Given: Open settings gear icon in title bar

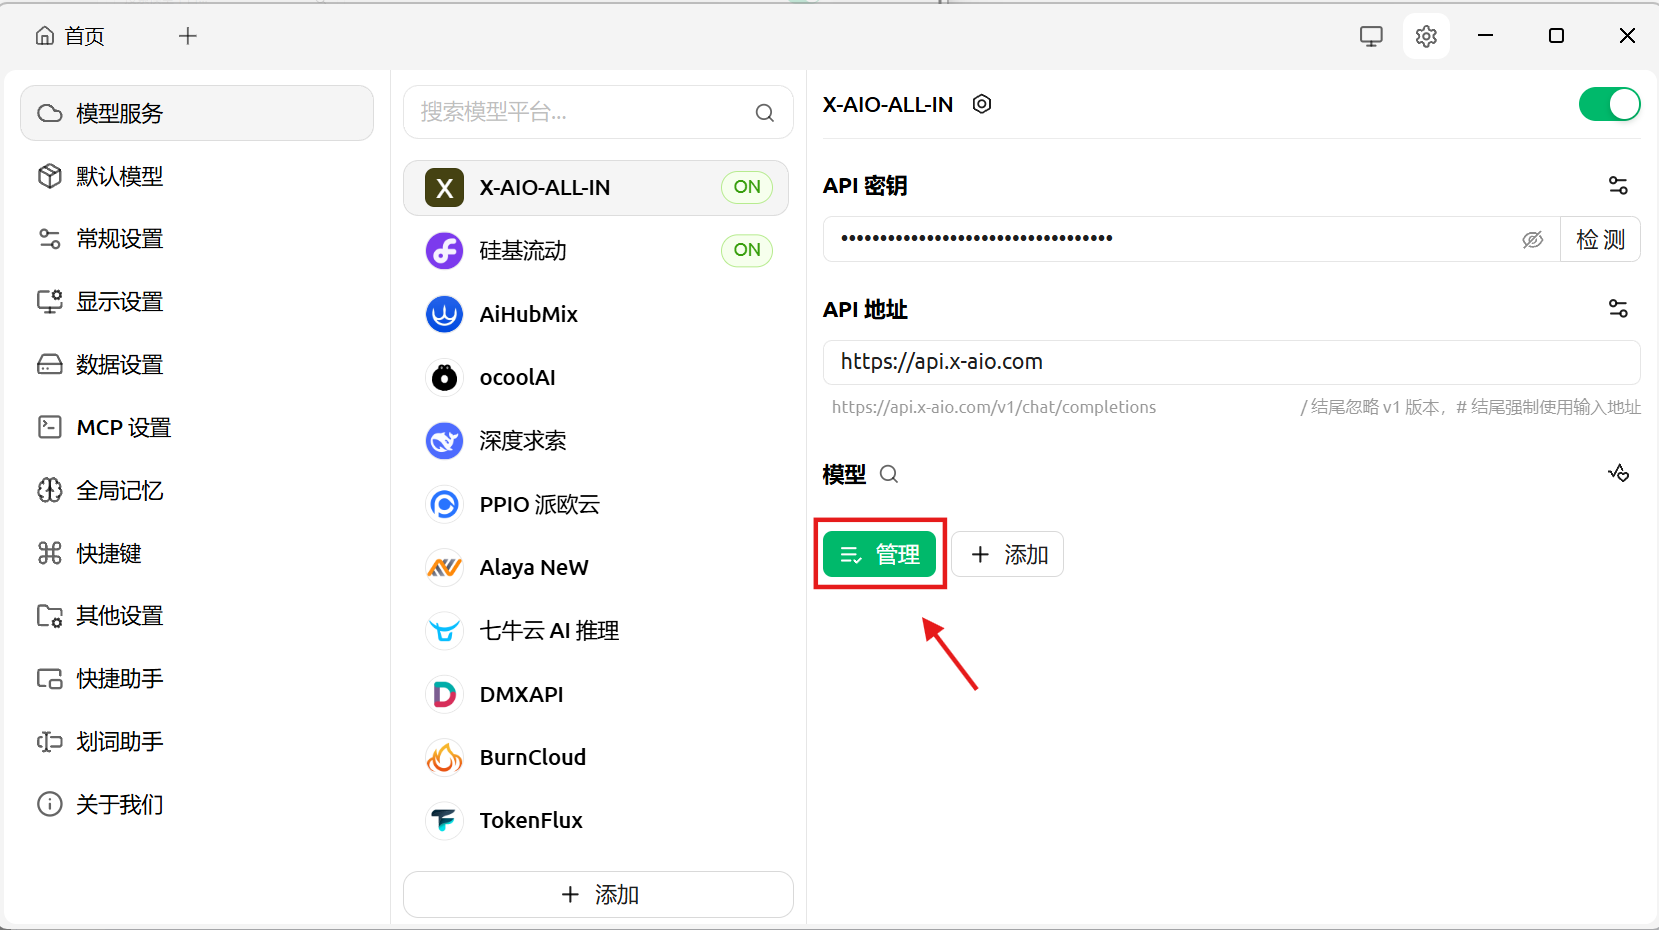Looking at the screenshot, I should click(x=1426, y=36).
